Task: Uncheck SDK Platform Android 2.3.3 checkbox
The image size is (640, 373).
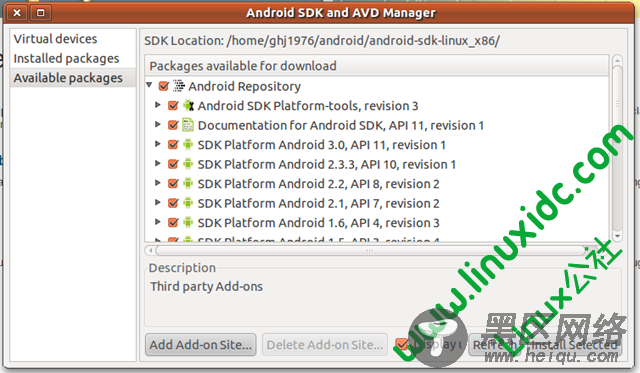Action: 173,164
